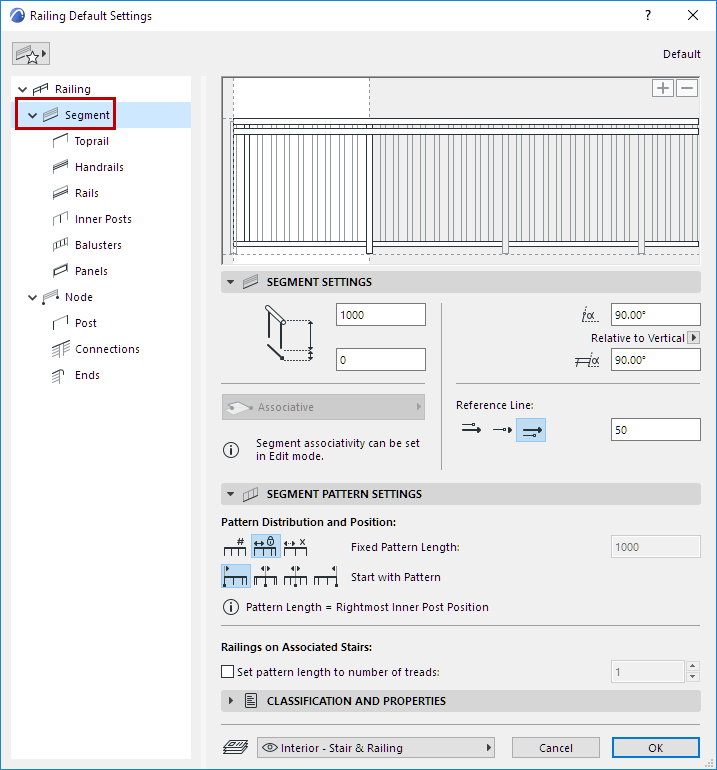Zoom out the railing preview with minus
The height and width of the screenshot is (770, 717).
tap(687, 88)
